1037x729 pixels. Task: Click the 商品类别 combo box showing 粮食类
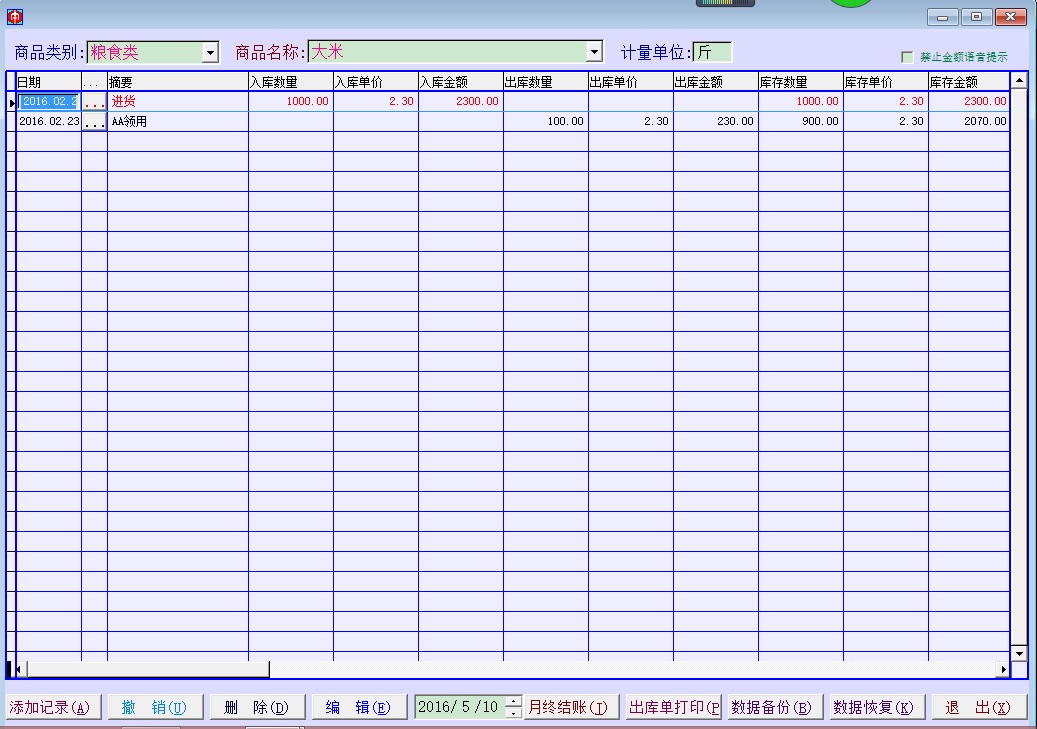coord(153,52)
